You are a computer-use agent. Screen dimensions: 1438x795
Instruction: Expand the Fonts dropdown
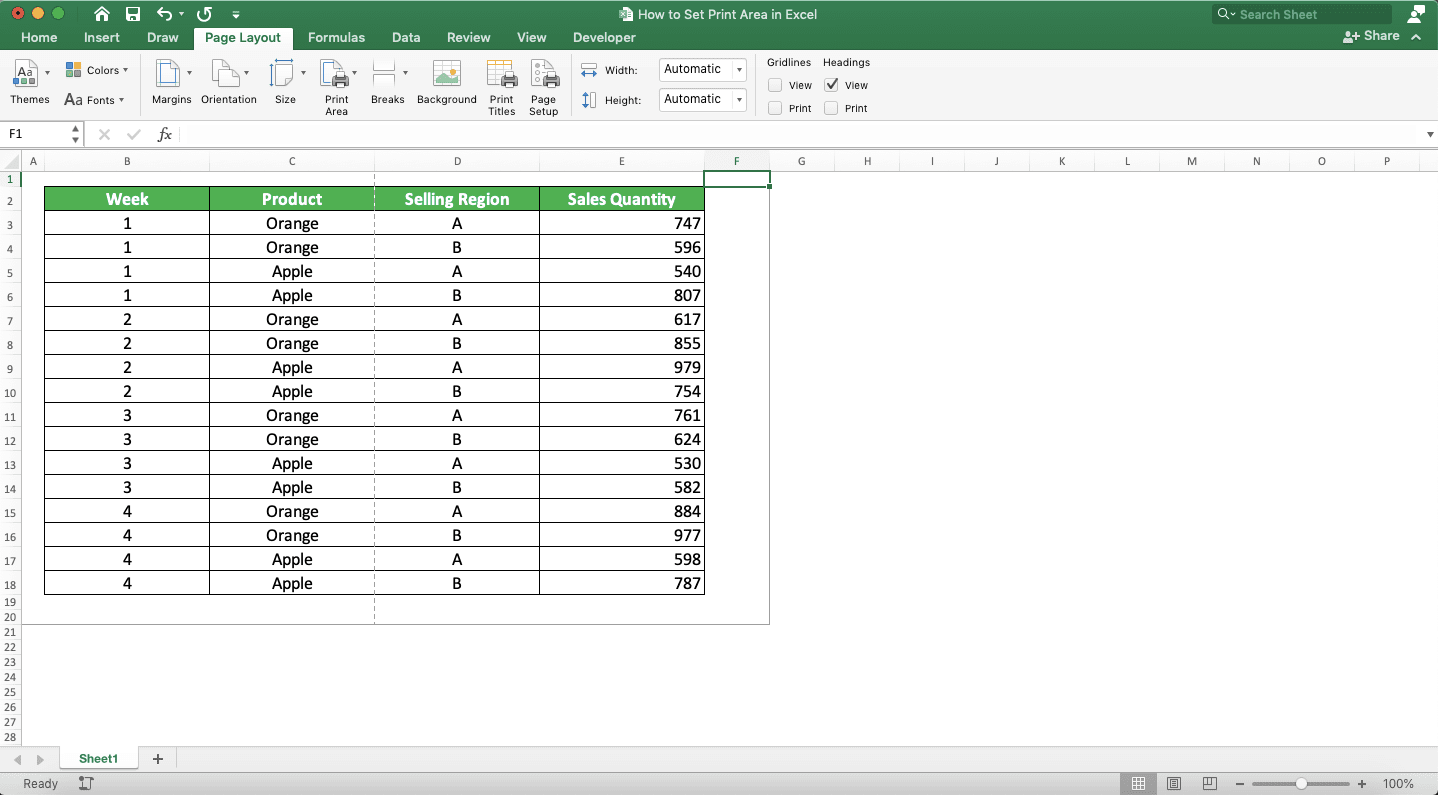coord(119,100)
